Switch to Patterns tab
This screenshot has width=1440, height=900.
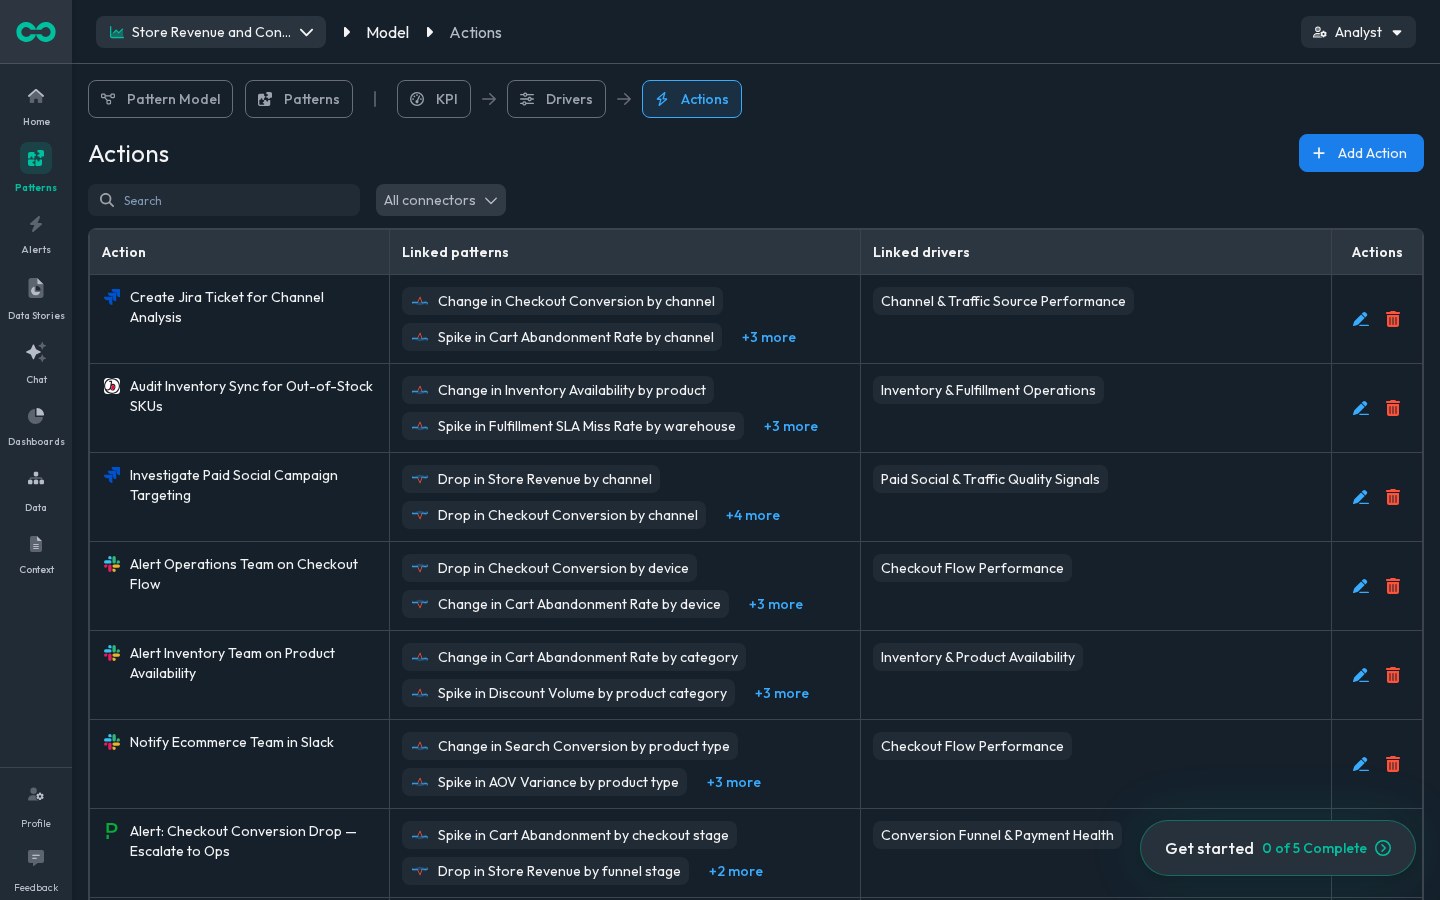(x=299, y=99)
